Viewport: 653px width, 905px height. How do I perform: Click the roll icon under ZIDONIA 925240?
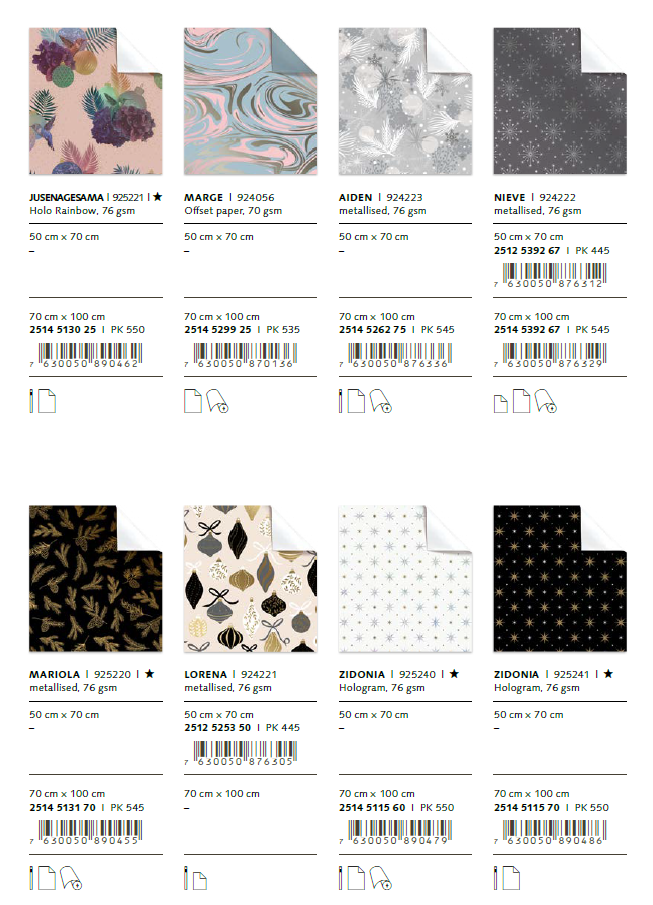click(380, 877)
